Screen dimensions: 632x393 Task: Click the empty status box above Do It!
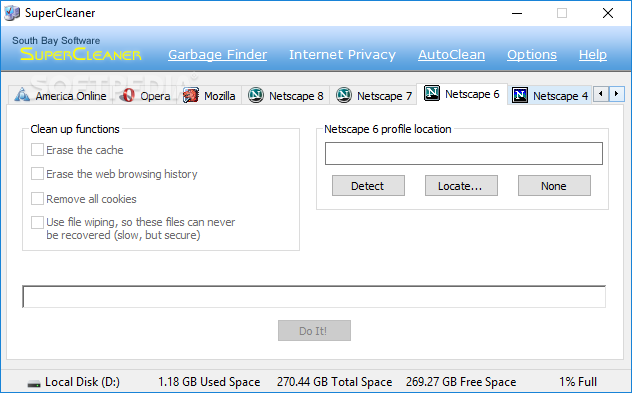point(314,297)
